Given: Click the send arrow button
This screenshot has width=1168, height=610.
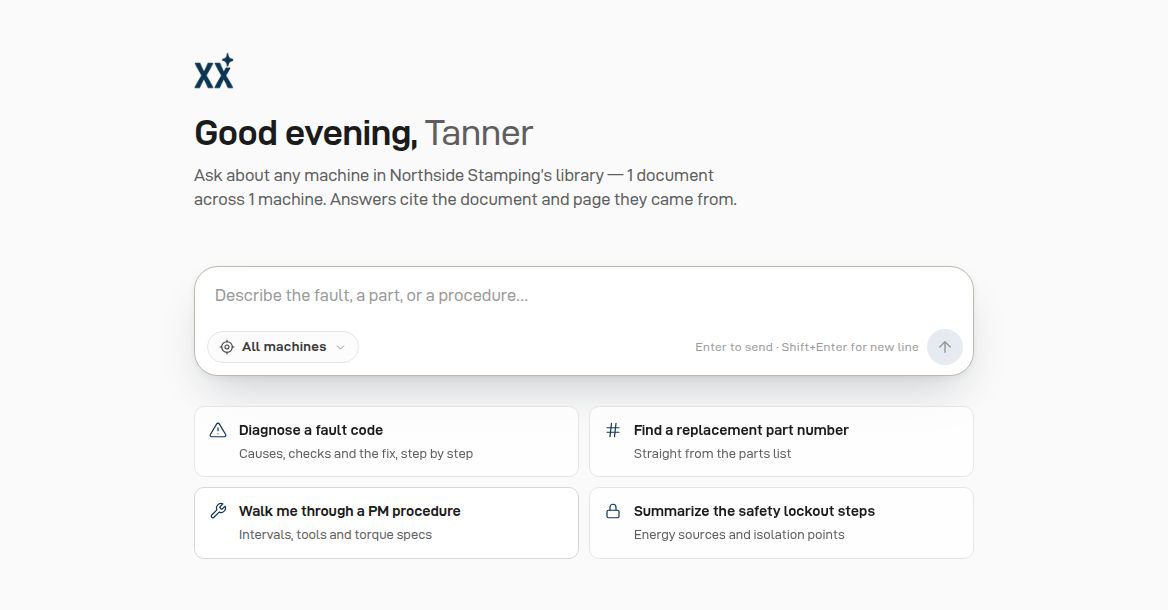Looking at the screenshot, I should pos(945,347).
